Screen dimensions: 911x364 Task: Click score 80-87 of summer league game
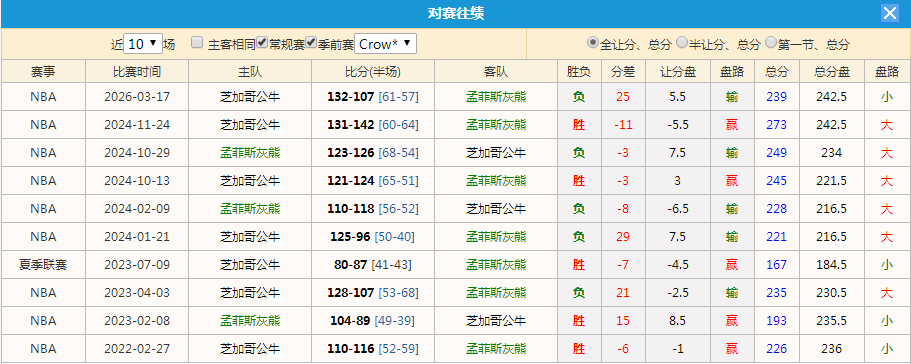tap(350, 265)
